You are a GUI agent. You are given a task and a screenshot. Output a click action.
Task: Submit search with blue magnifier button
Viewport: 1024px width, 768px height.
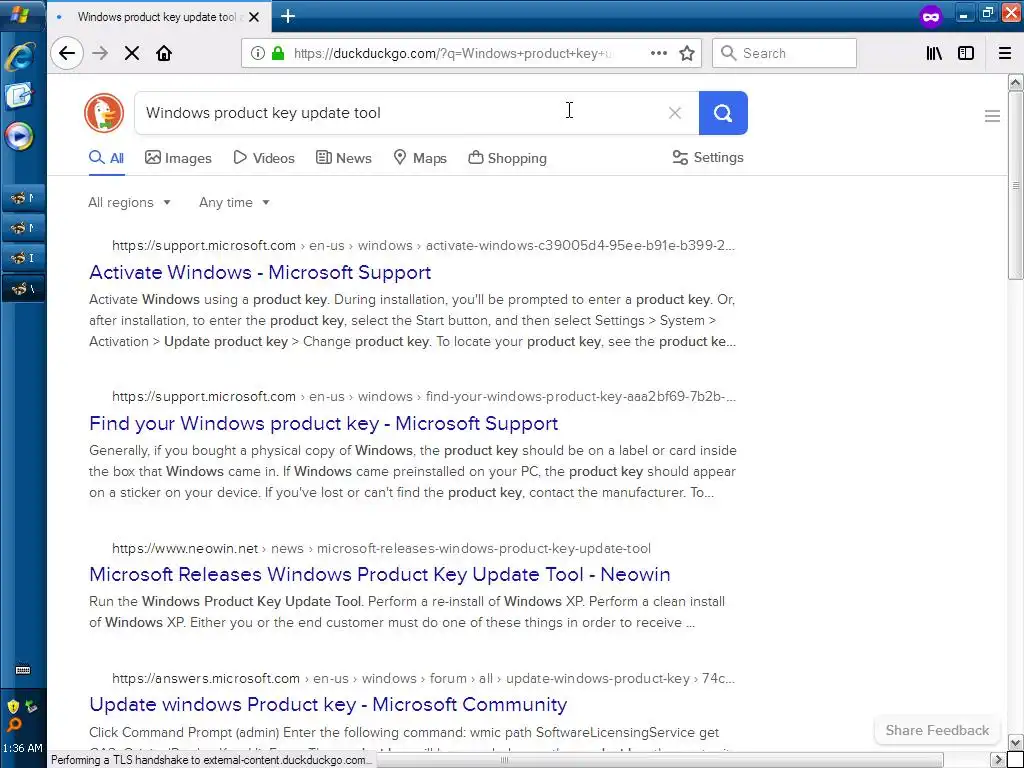point(723,113)
